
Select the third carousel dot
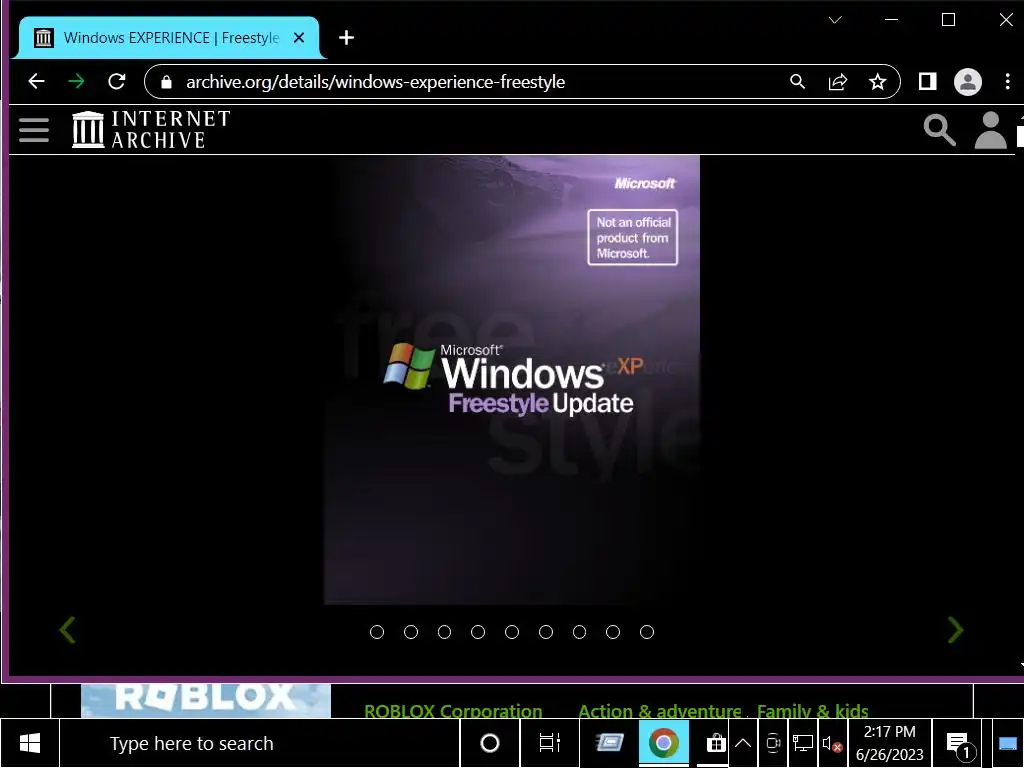445,632
